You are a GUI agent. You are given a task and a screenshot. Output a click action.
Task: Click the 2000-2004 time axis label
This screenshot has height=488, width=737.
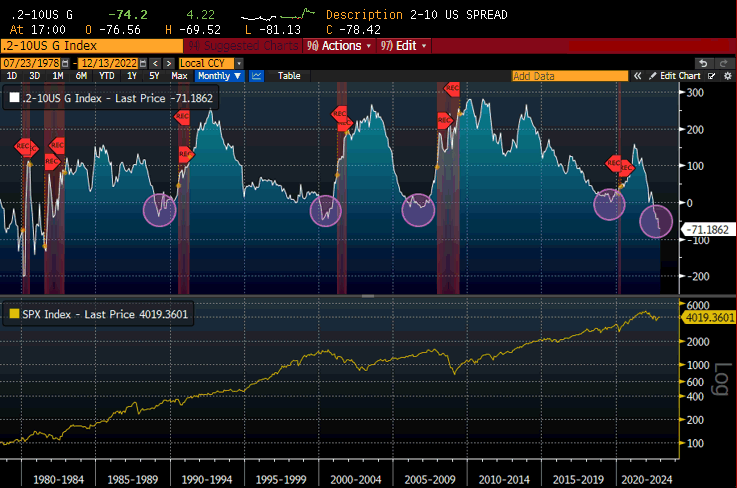(x=355, y=480)
